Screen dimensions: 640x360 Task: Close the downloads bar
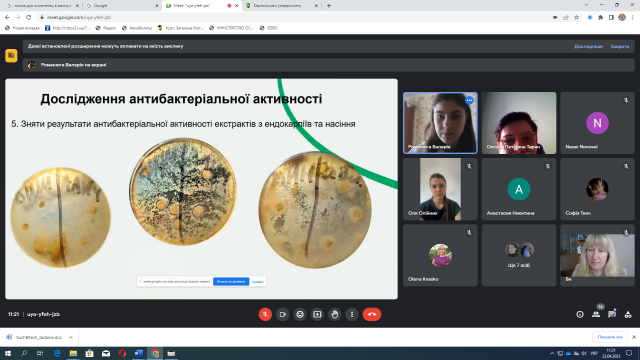pos(633,337)
